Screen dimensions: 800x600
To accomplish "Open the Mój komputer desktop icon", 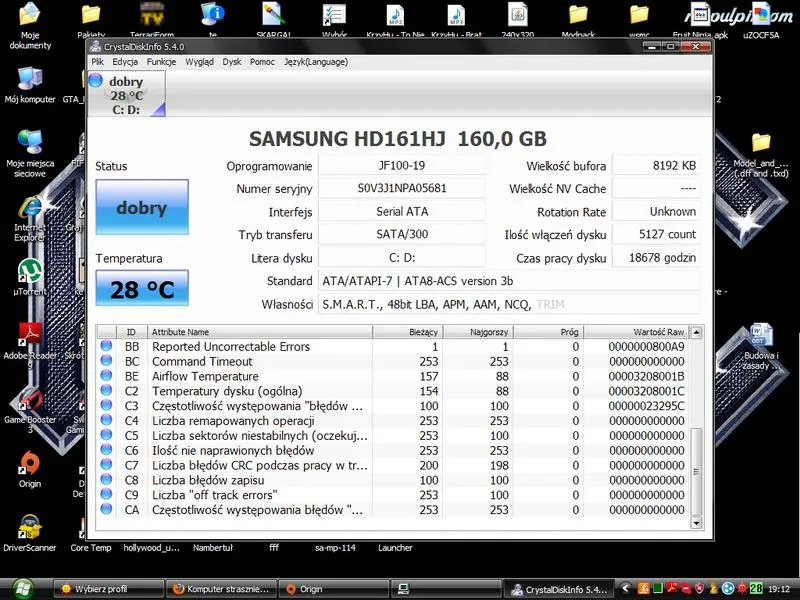I will coord(30,85).
